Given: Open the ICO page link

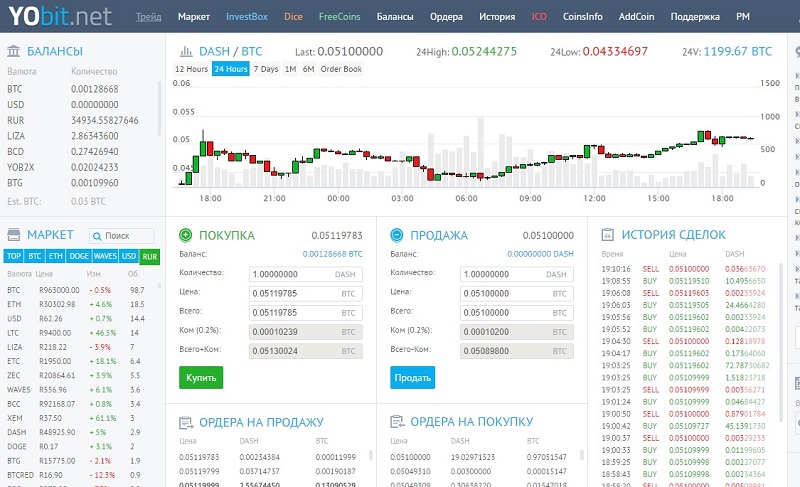Looking at the screenshot, I should coord(539,16).
